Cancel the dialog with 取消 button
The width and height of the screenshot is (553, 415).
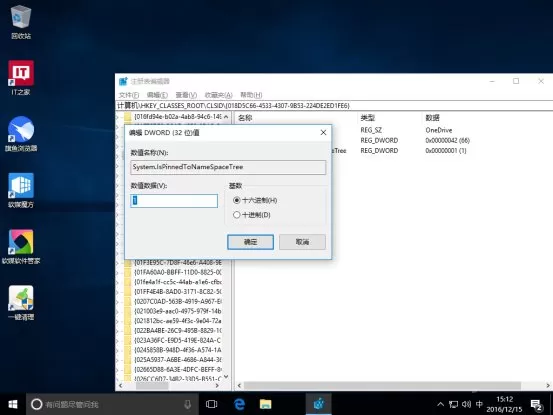click(302, 242)
